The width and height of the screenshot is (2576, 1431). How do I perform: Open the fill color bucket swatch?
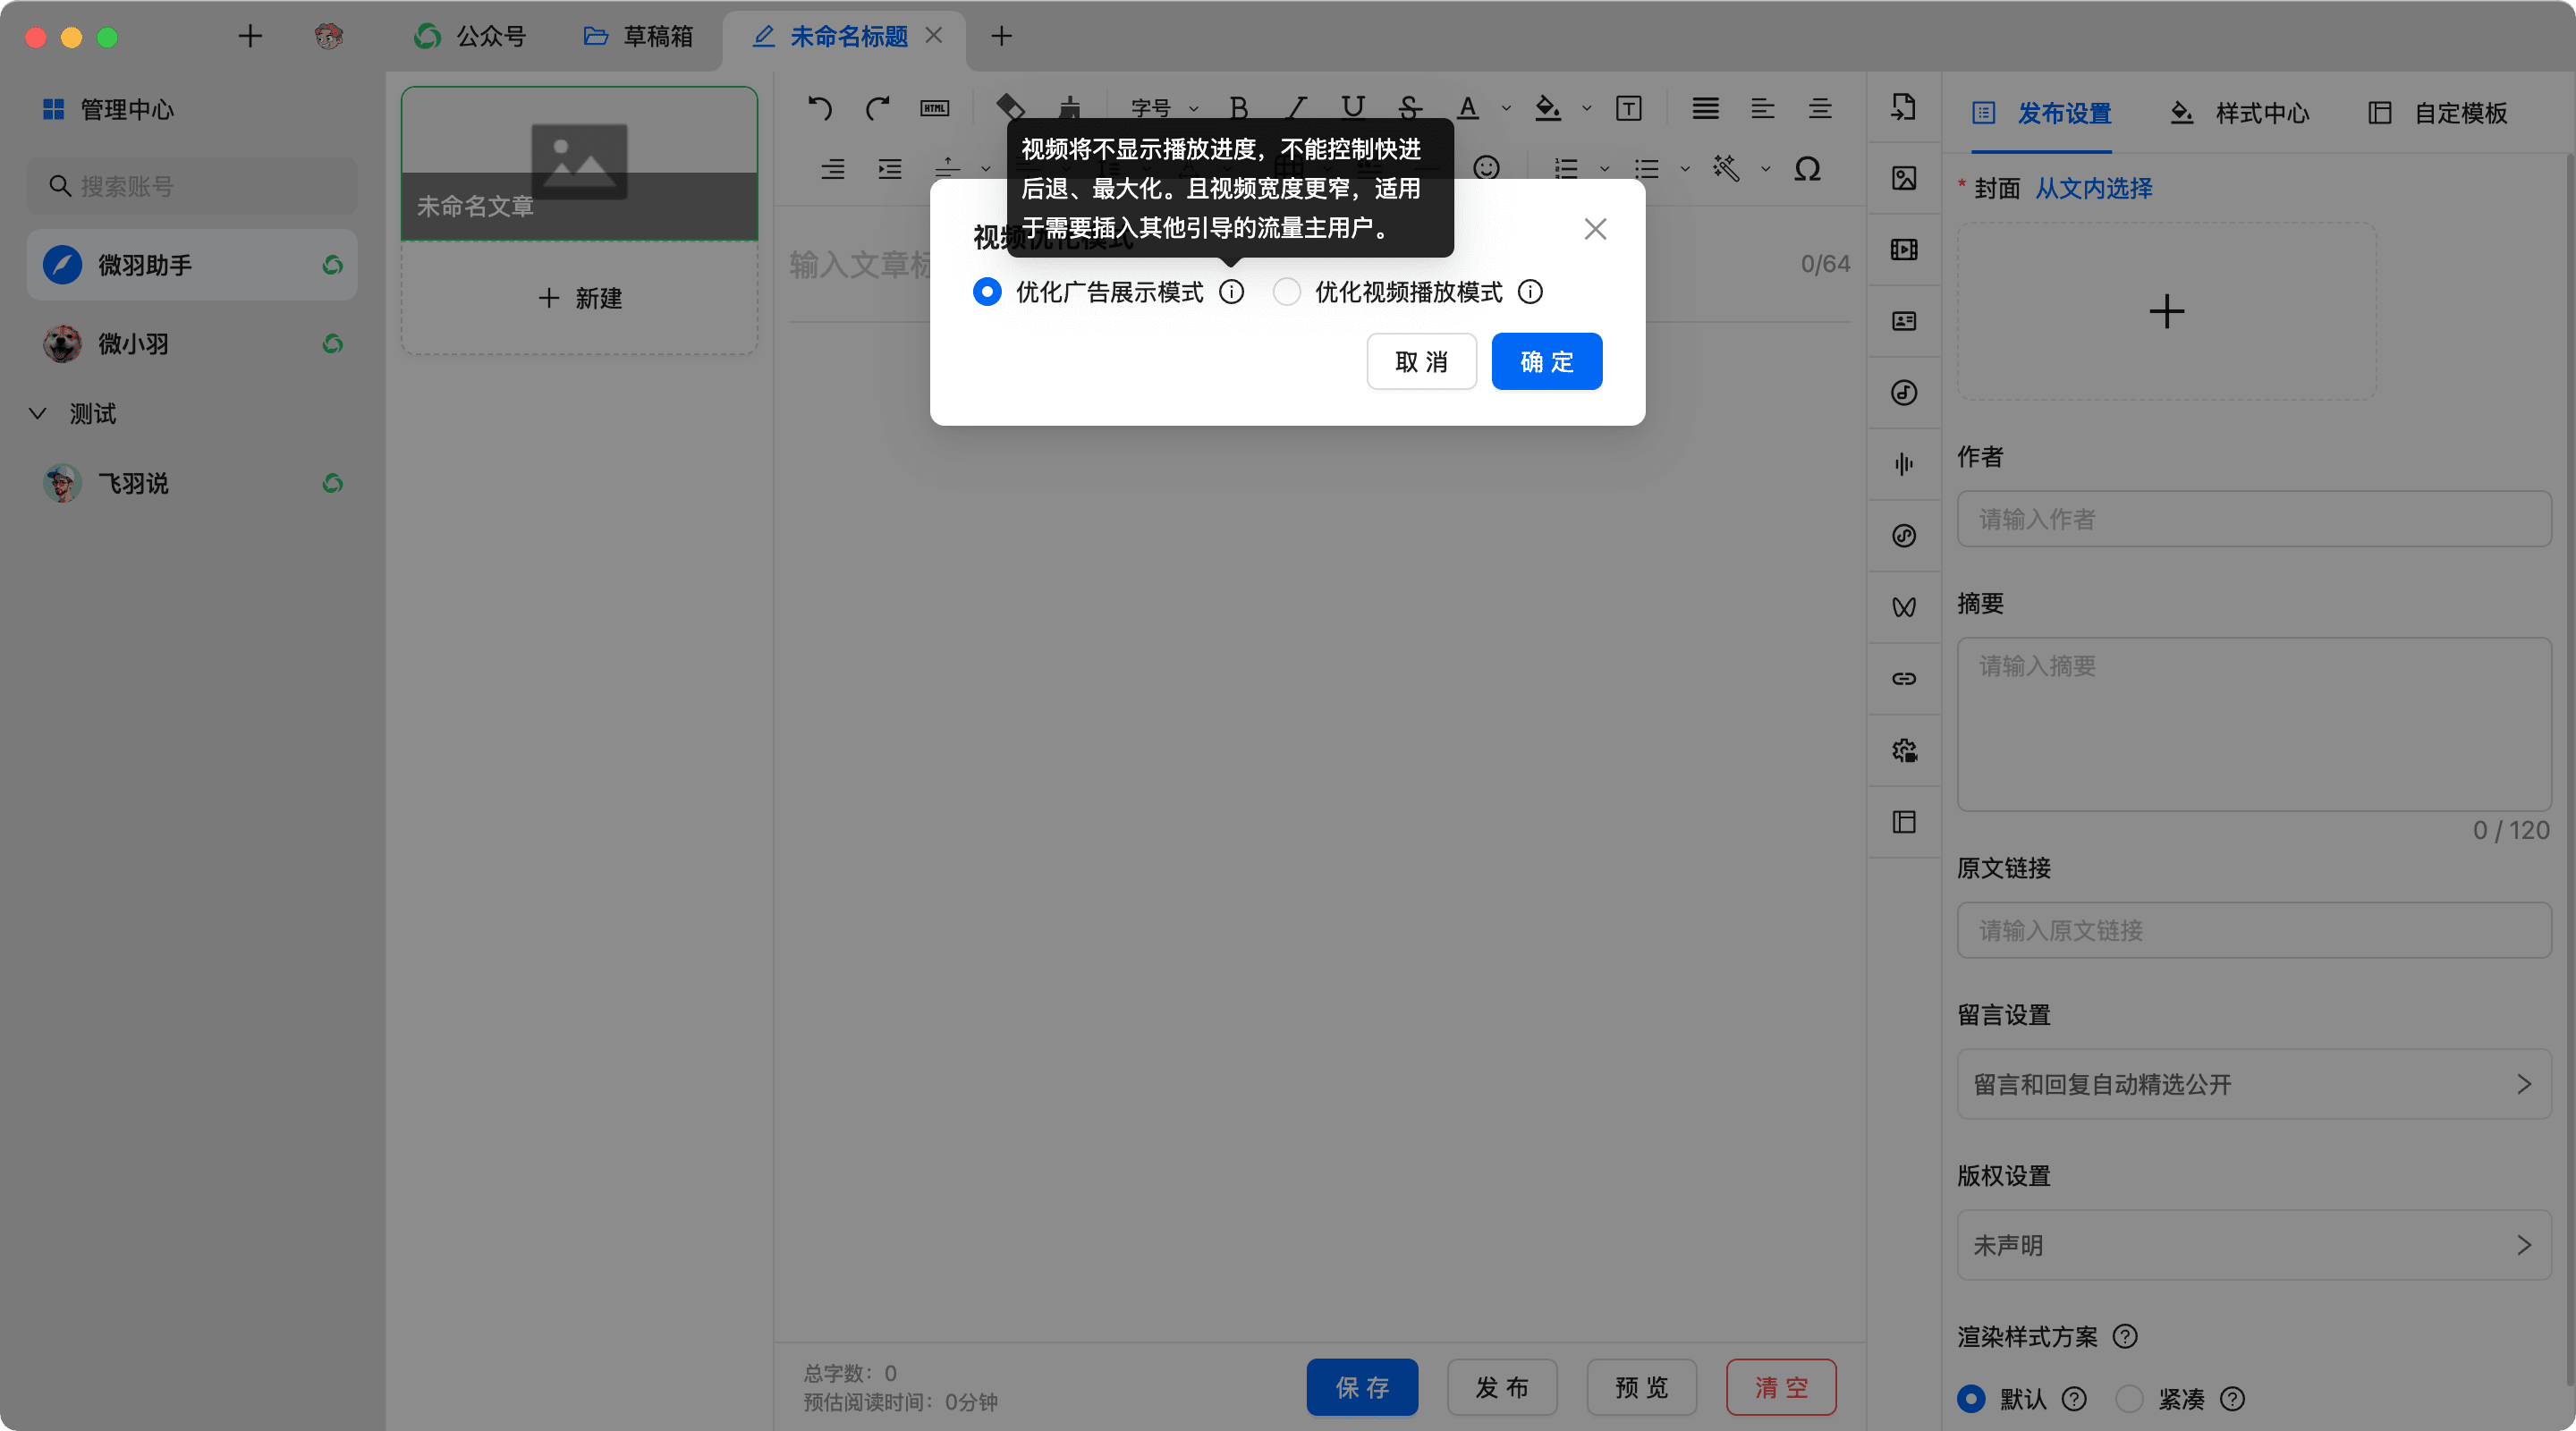click(1547, 108)
